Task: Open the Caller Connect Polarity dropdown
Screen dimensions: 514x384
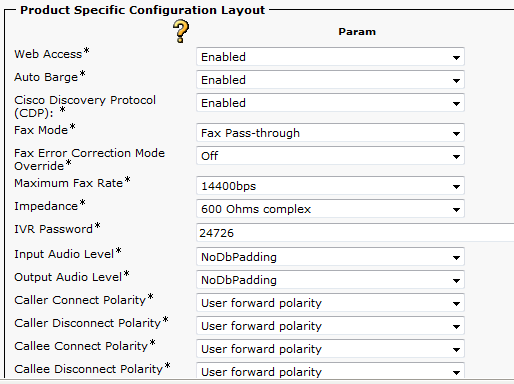Action: coord(330,303)
